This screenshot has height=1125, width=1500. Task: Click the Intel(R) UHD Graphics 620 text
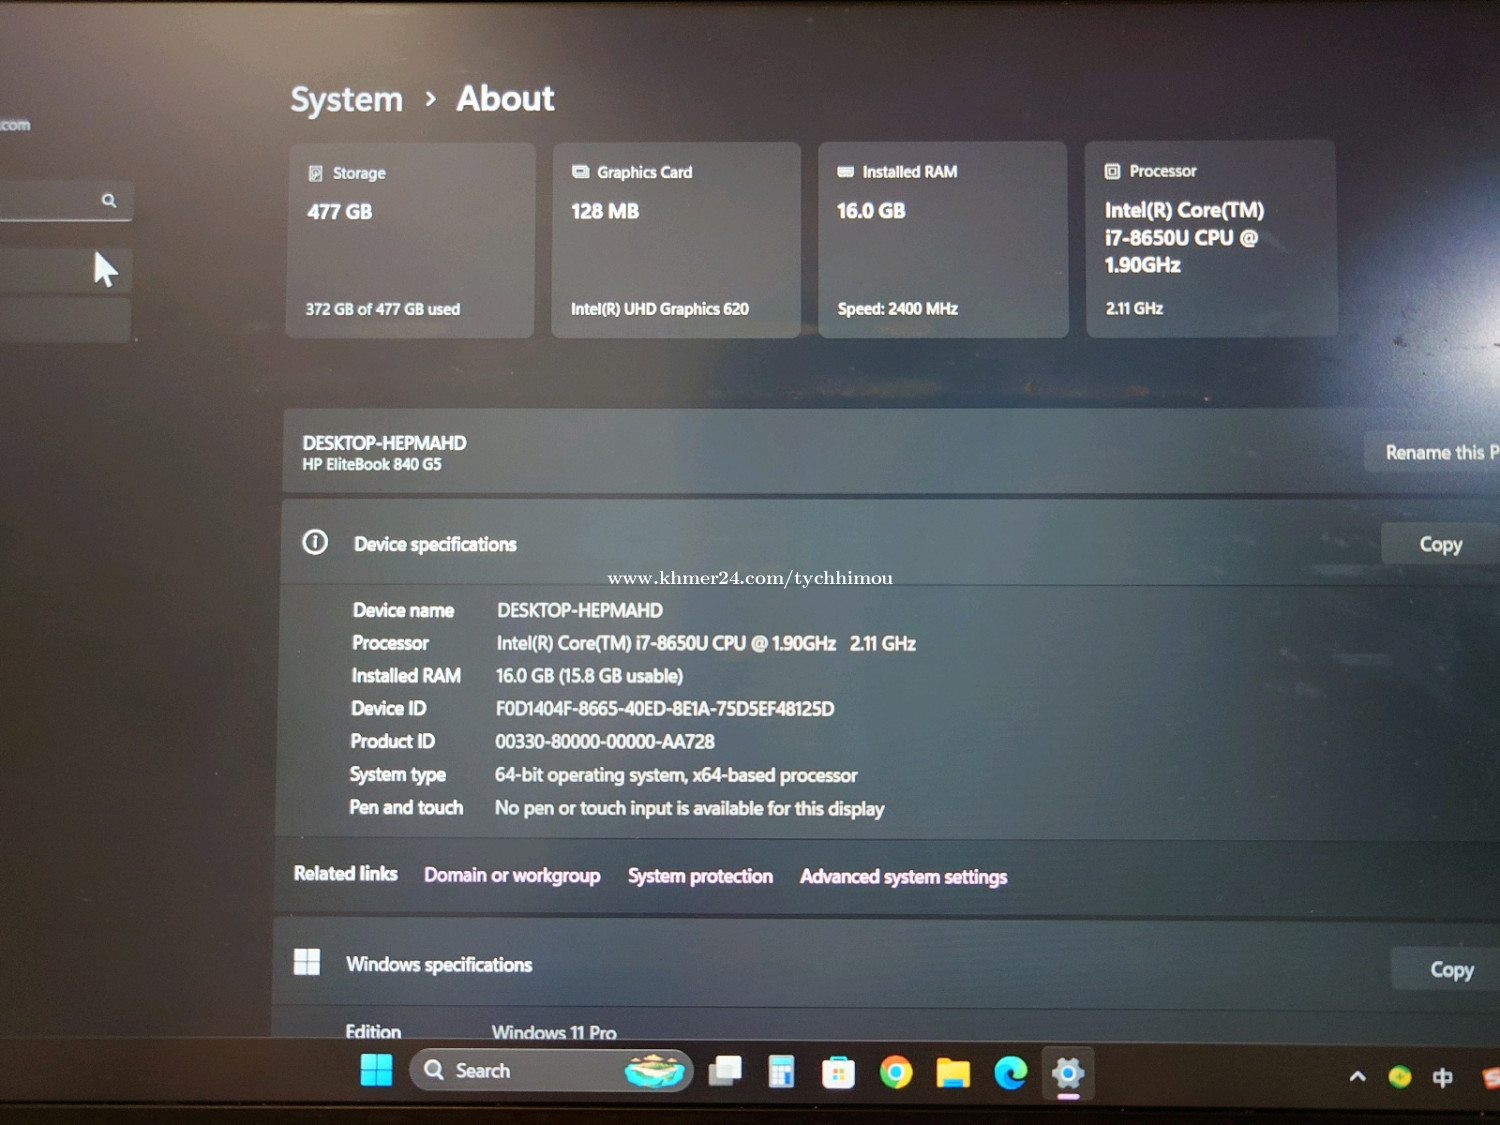click(660, 309)
